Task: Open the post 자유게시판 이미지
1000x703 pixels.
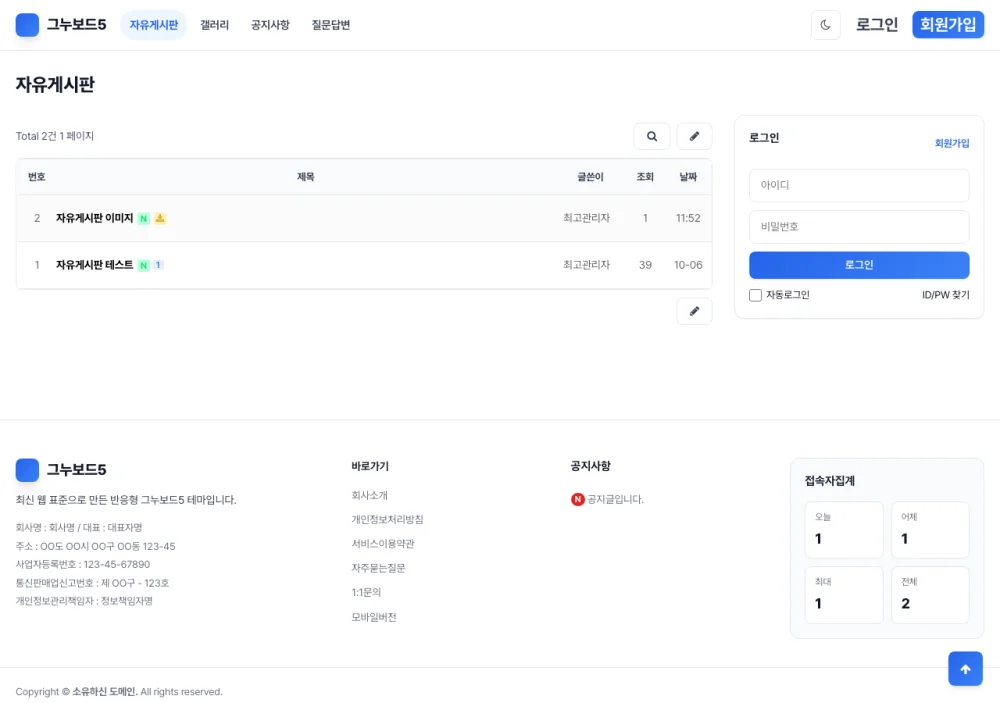Action: 94,218
